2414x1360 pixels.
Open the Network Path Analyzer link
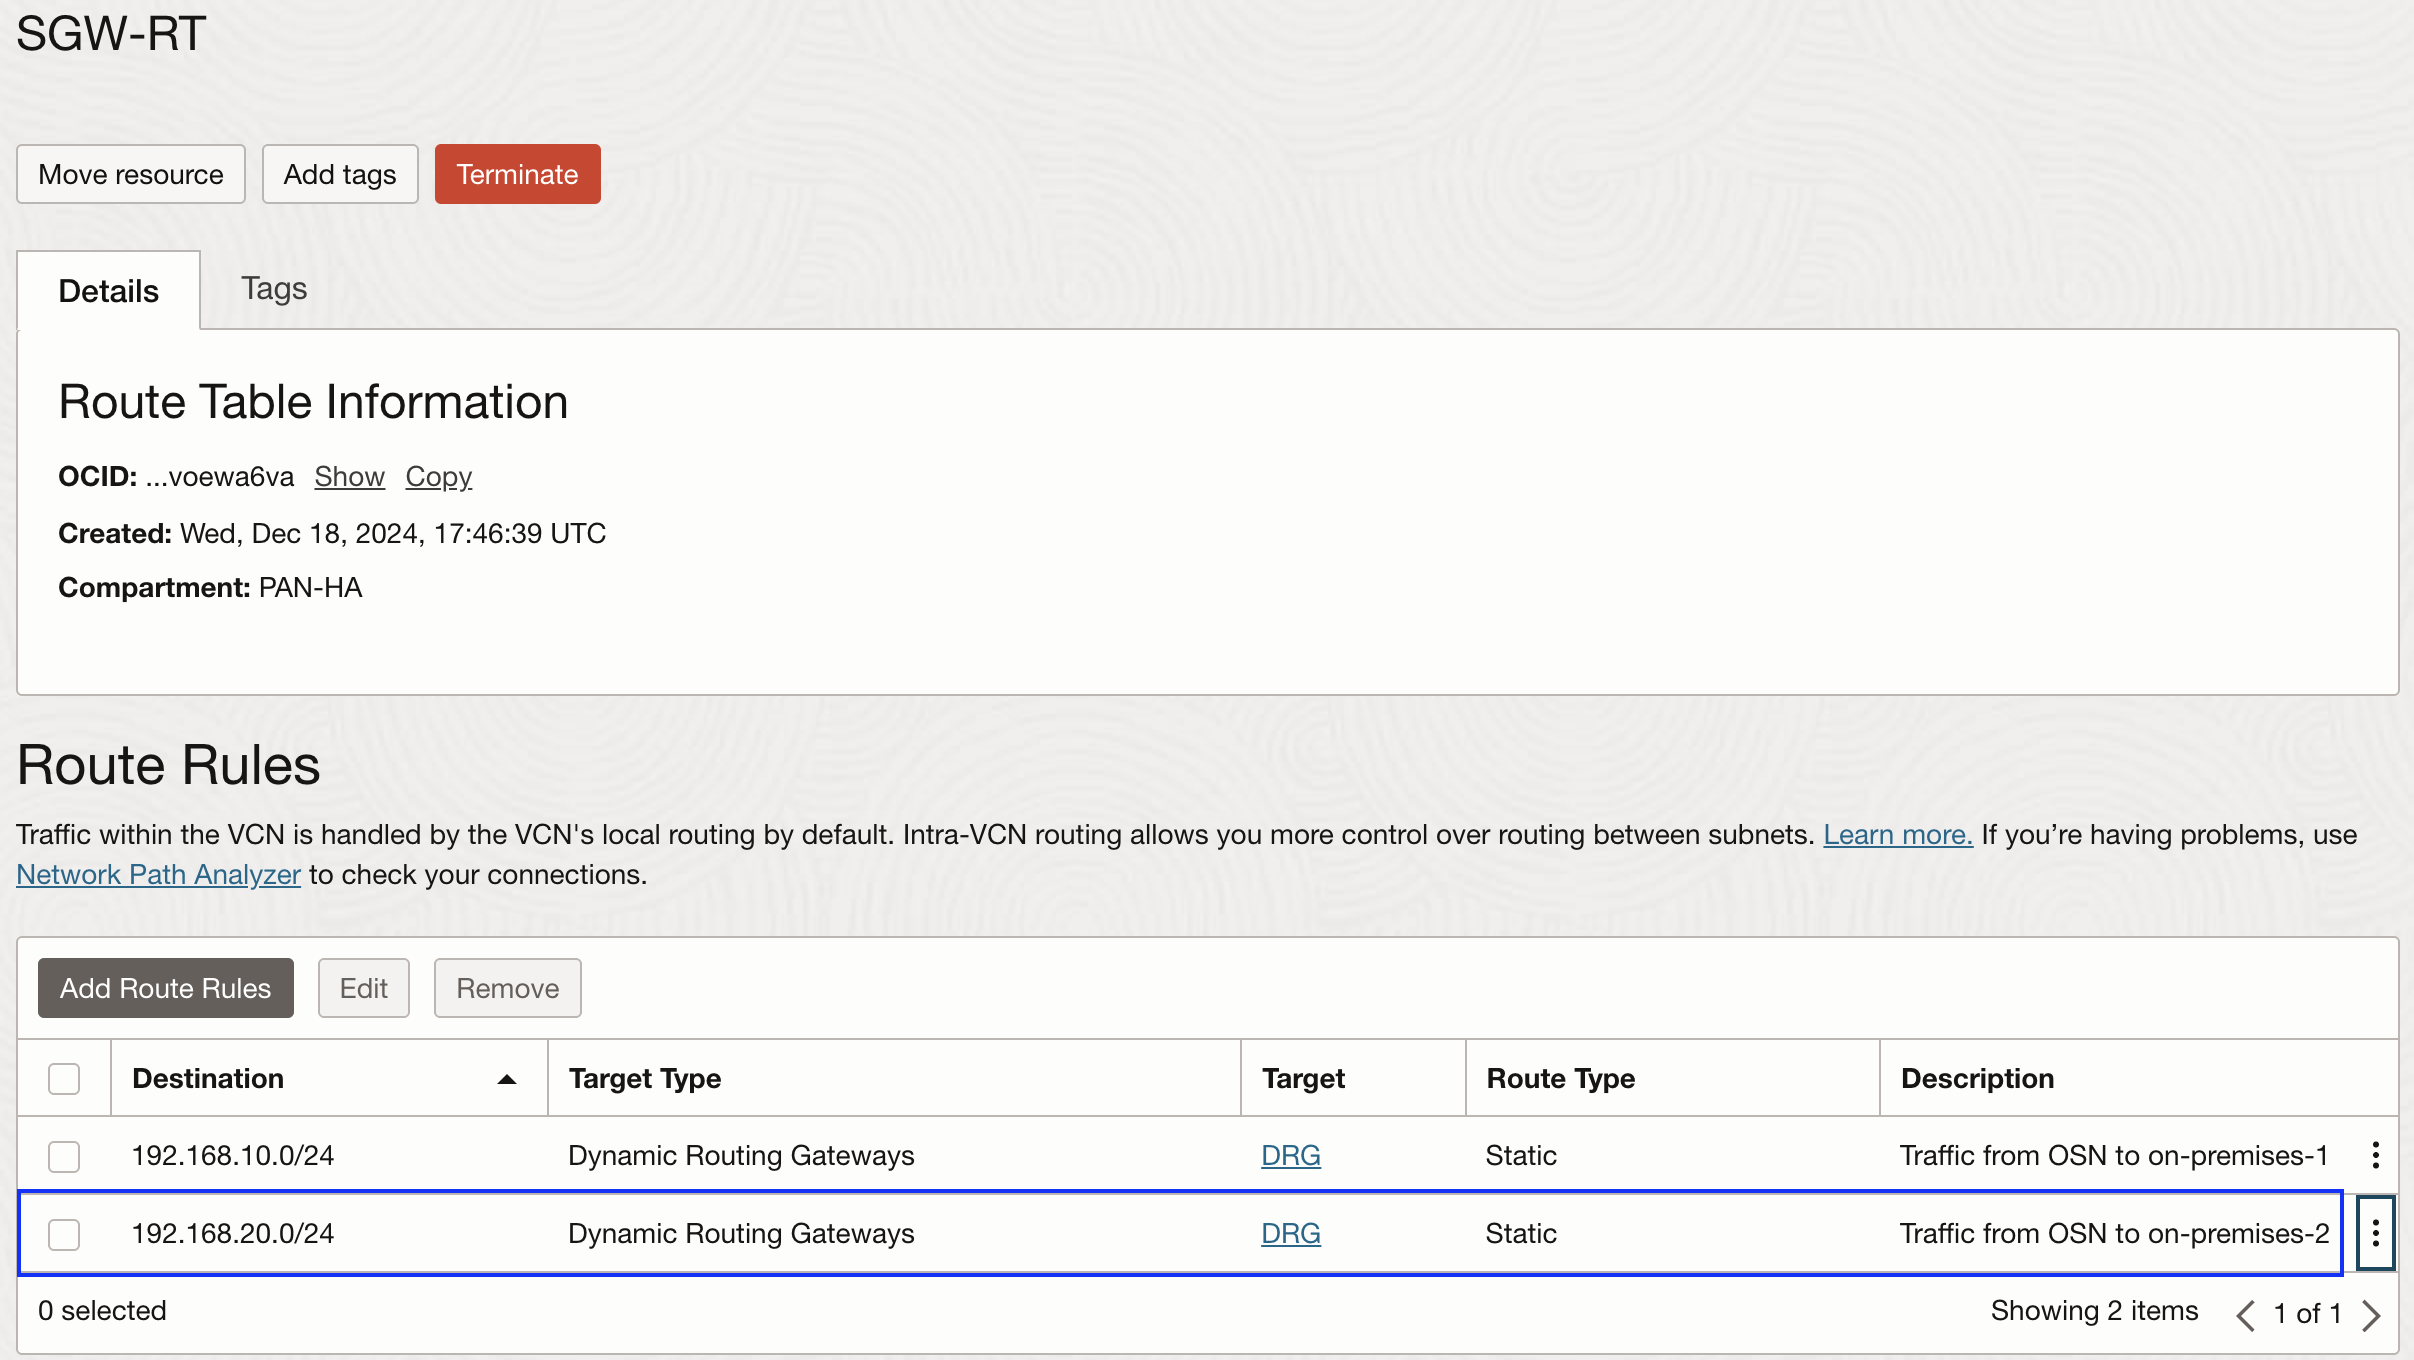click(x=158, y=874)
